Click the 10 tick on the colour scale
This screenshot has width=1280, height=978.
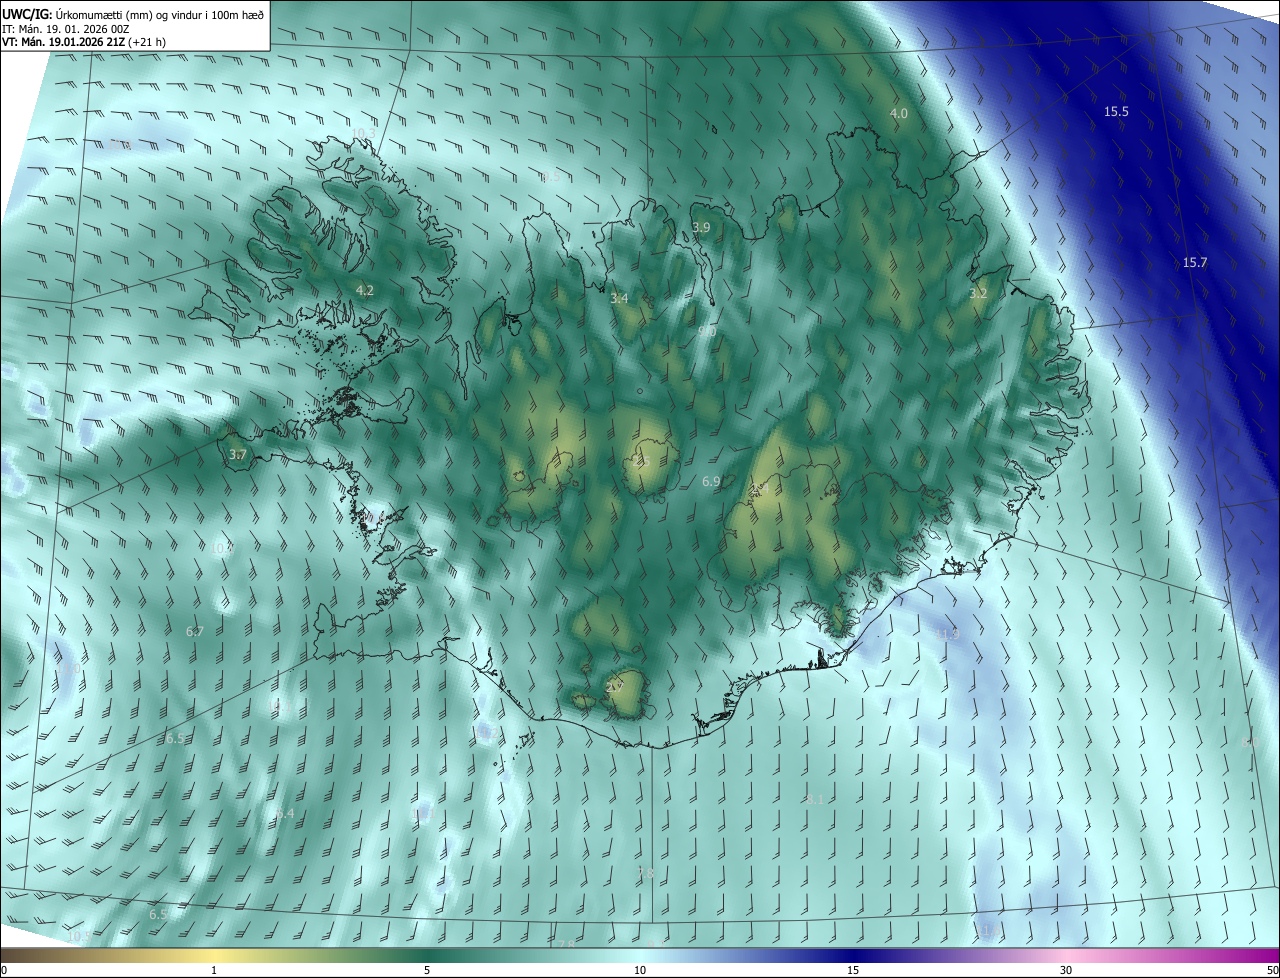pos(640,970)
